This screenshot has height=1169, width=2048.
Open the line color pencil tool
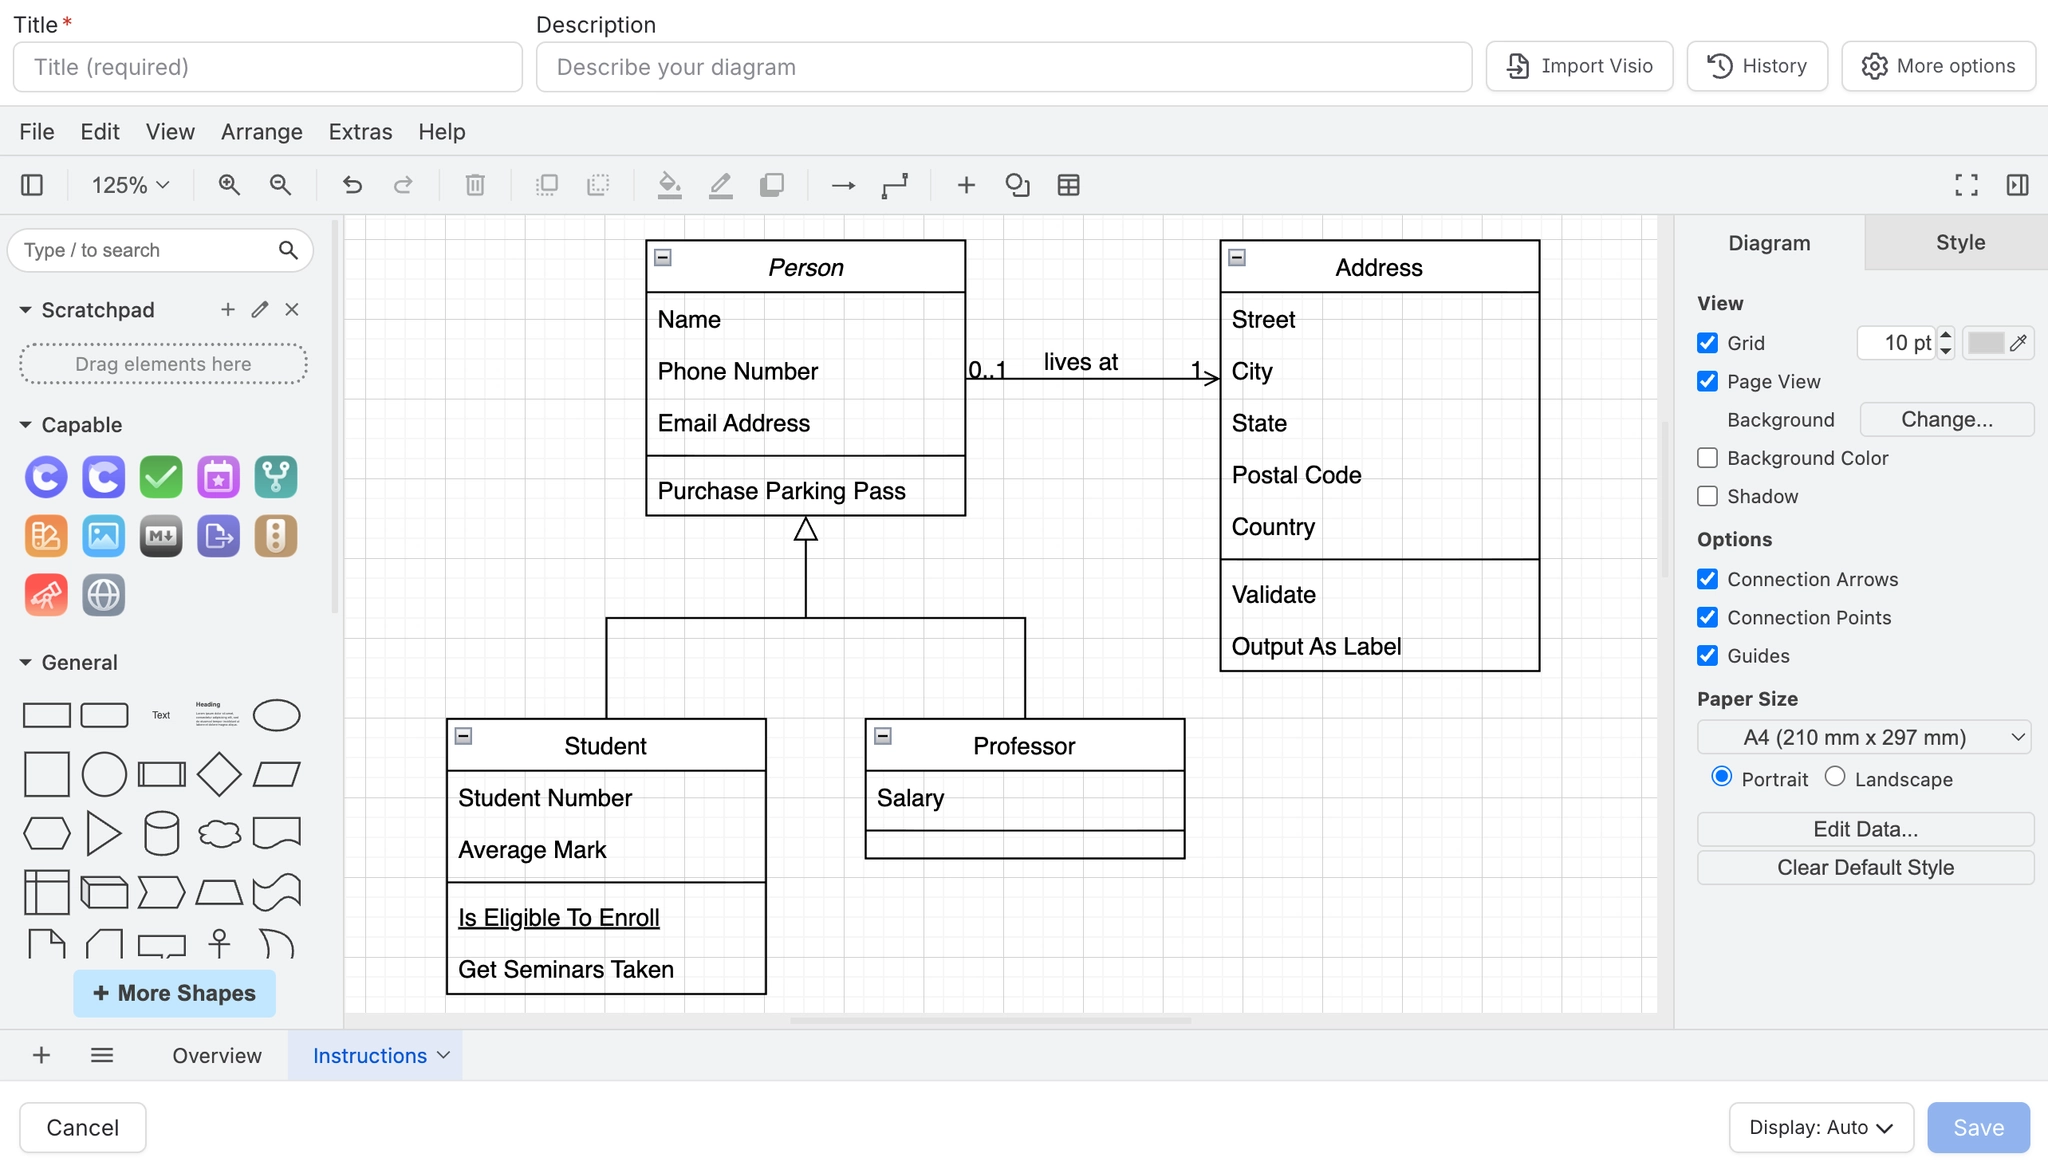tap(720, 185)
